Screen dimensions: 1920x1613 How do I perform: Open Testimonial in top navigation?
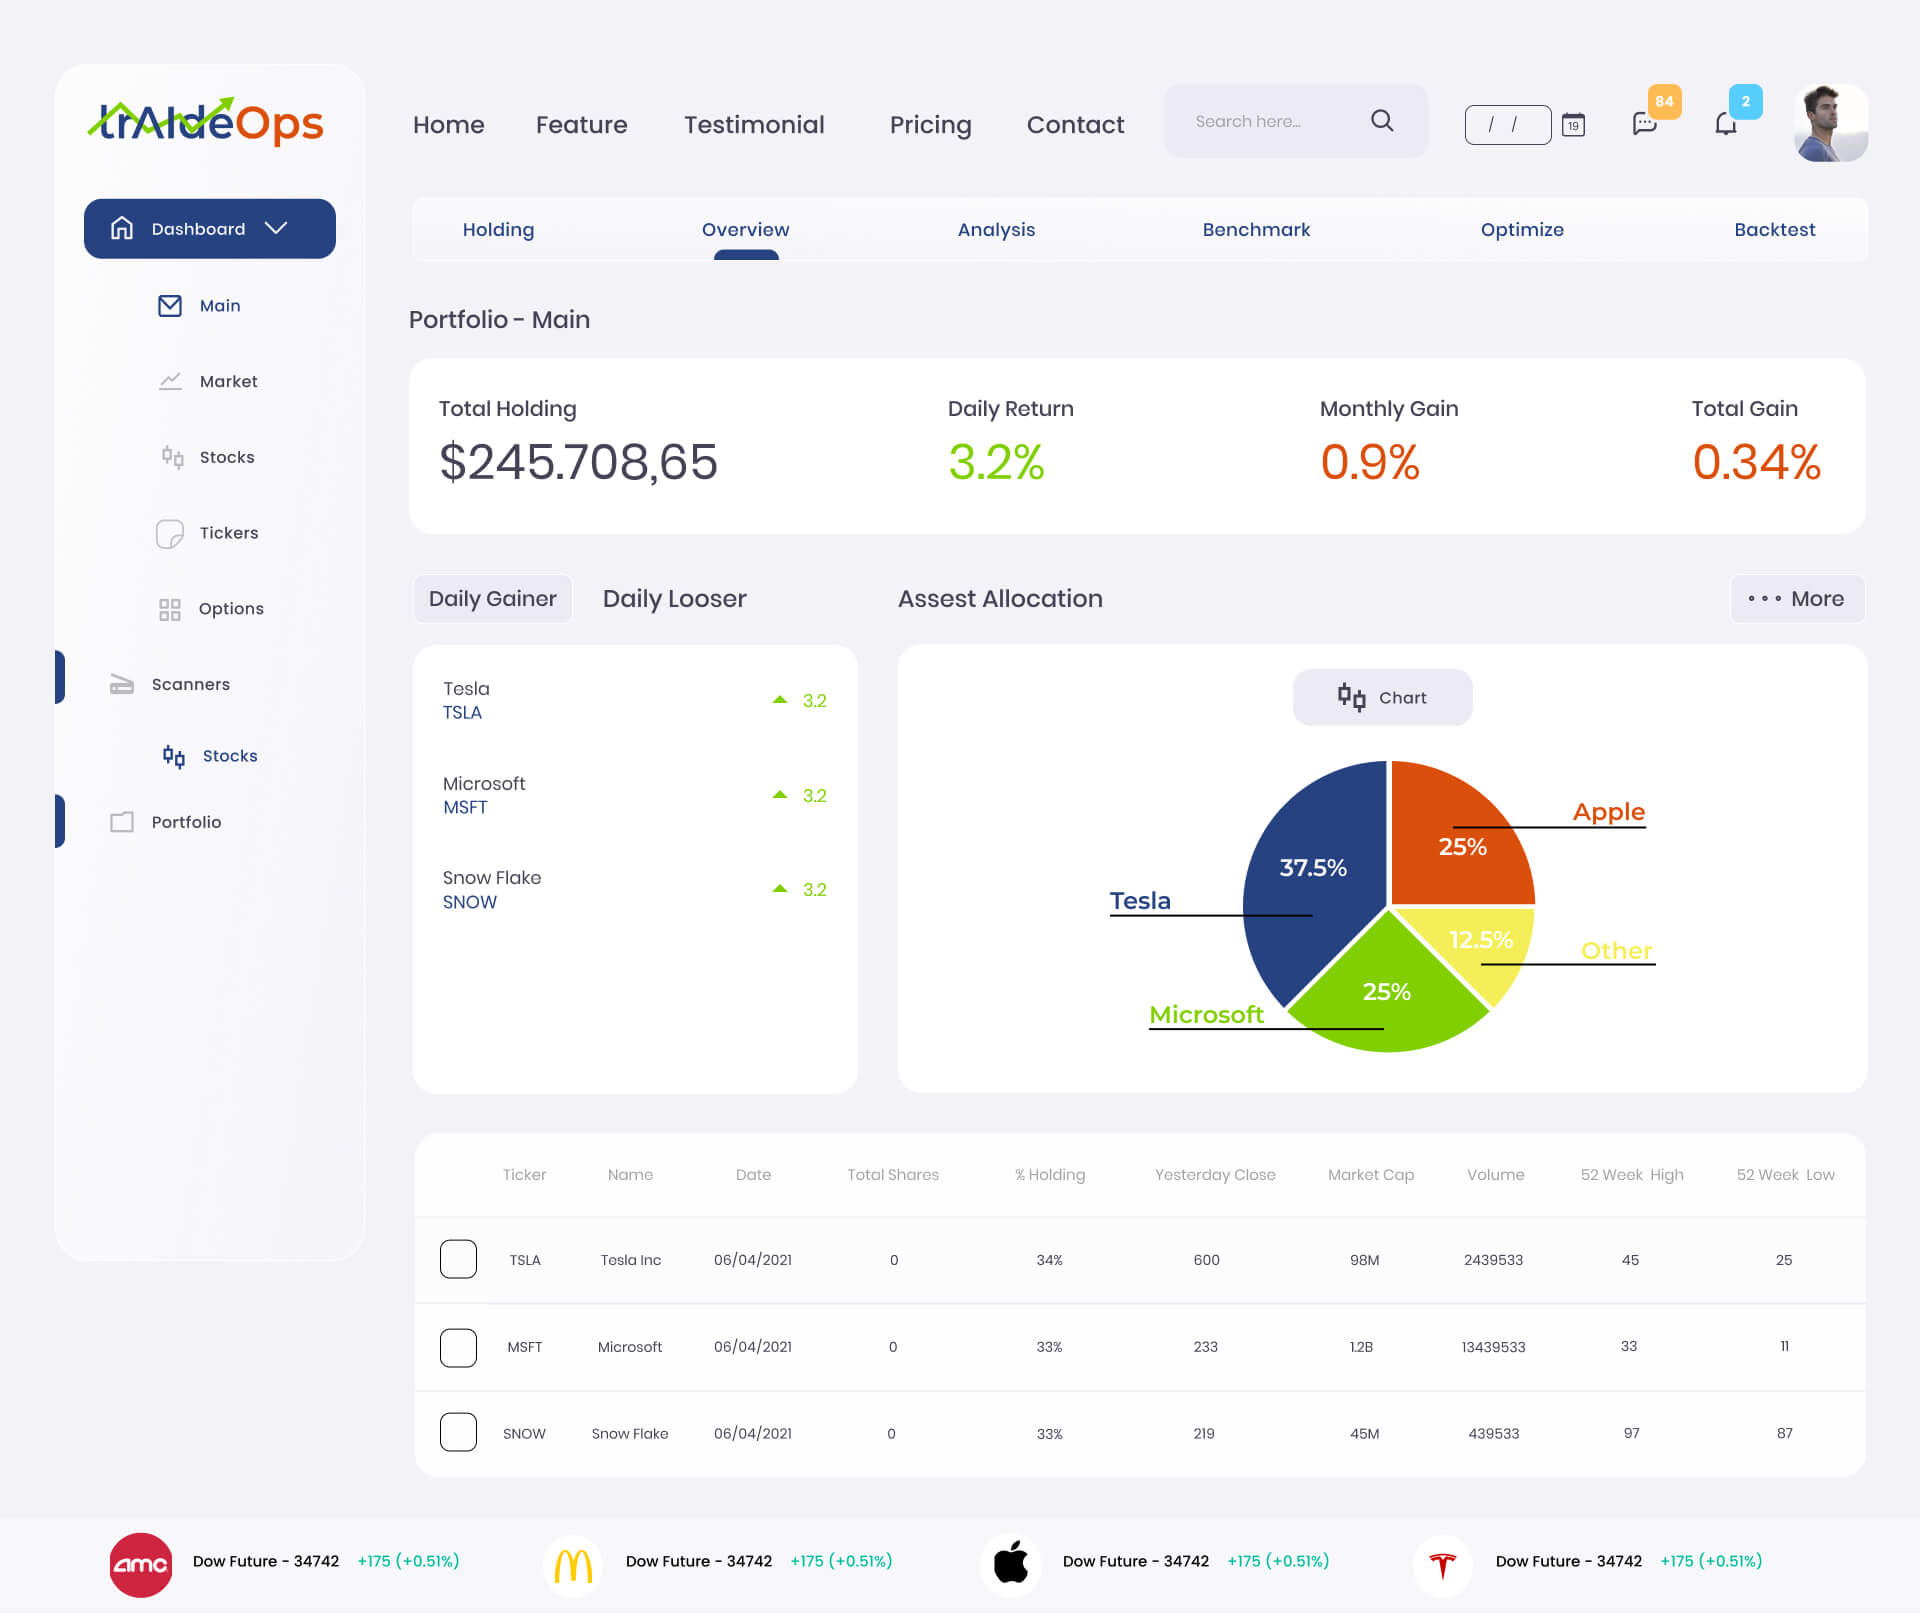pos(754,125)
